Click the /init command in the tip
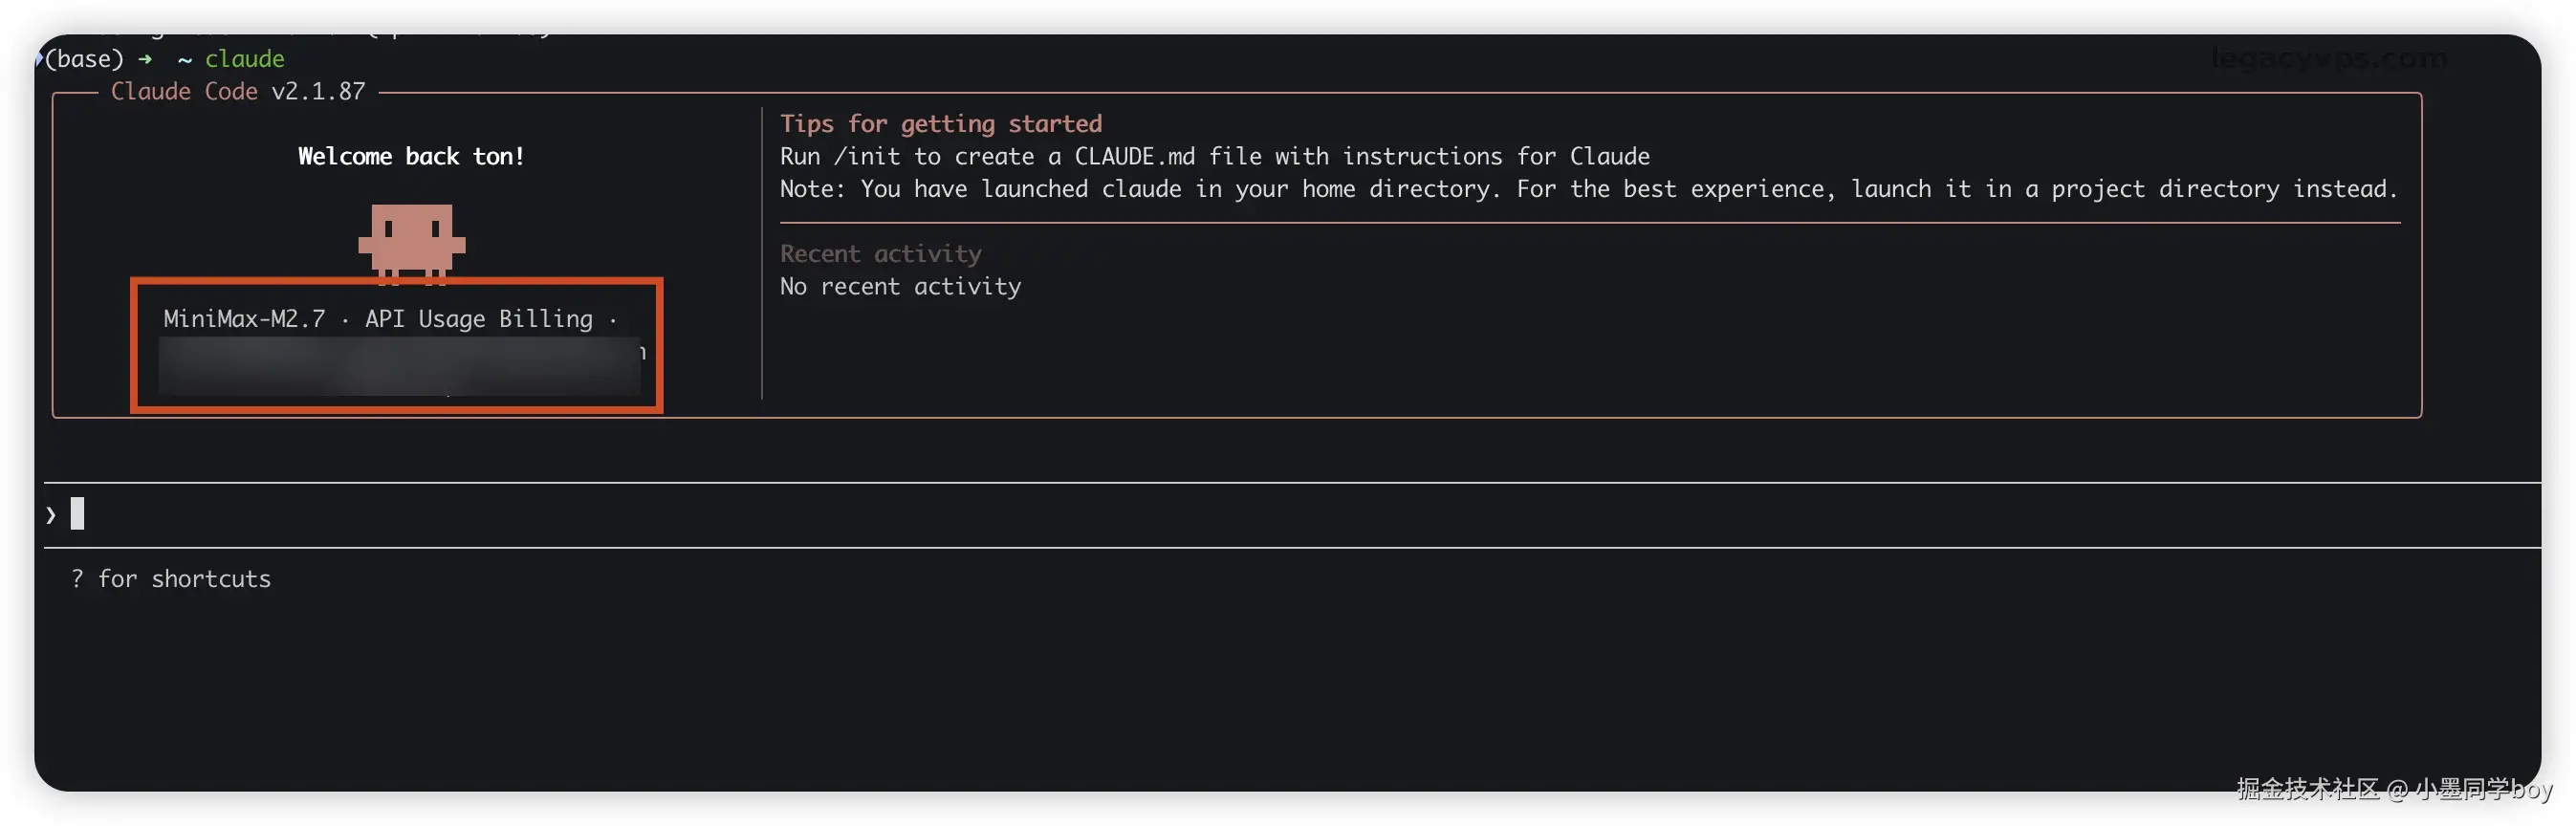Viewport: 2576px width, 826px height. tap(867, 157)
